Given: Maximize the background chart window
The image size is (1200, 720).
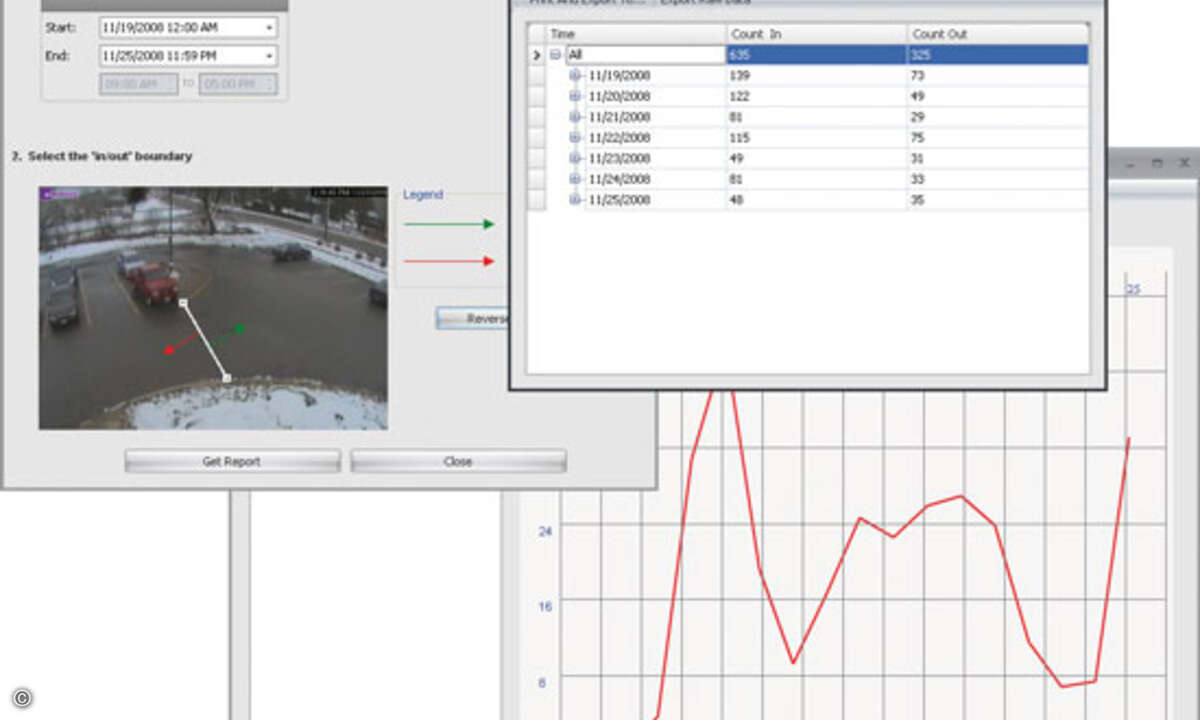Looking at the screenshot, I should tap(1157, 162).
